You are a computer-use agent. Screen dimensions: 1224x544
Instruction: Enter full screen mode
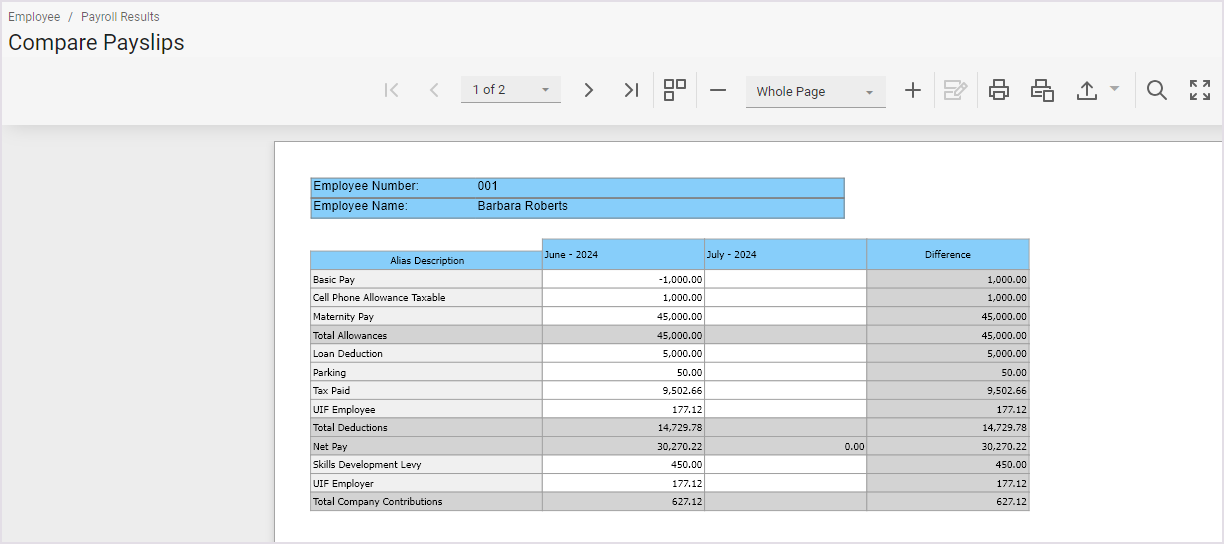1200,90
